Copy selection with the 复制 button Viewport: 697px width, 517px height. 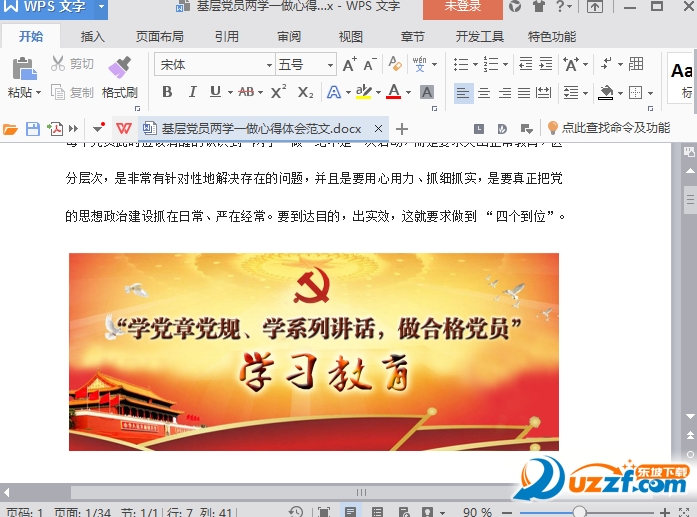click(x=72, y=92)
